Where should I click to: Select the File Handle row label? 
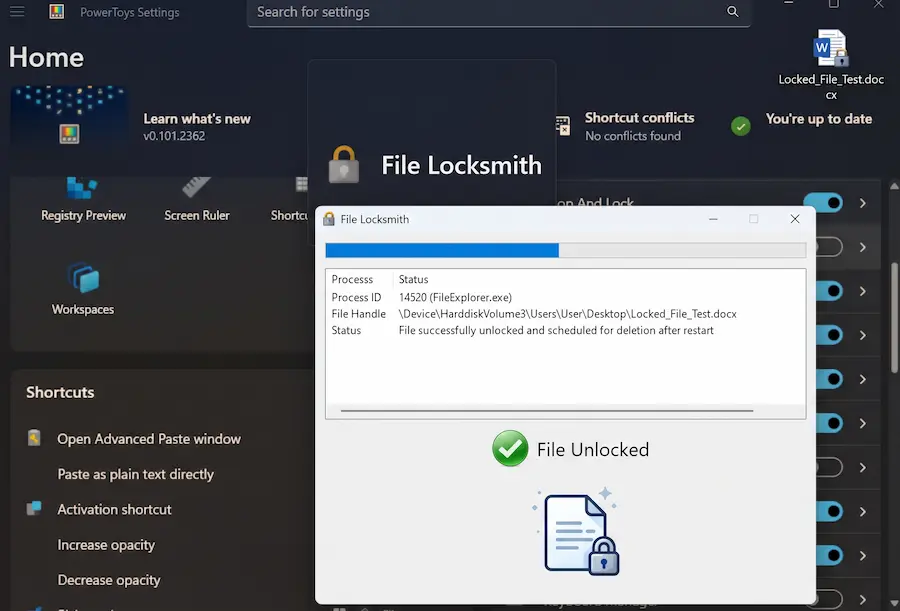click(358, 314)
